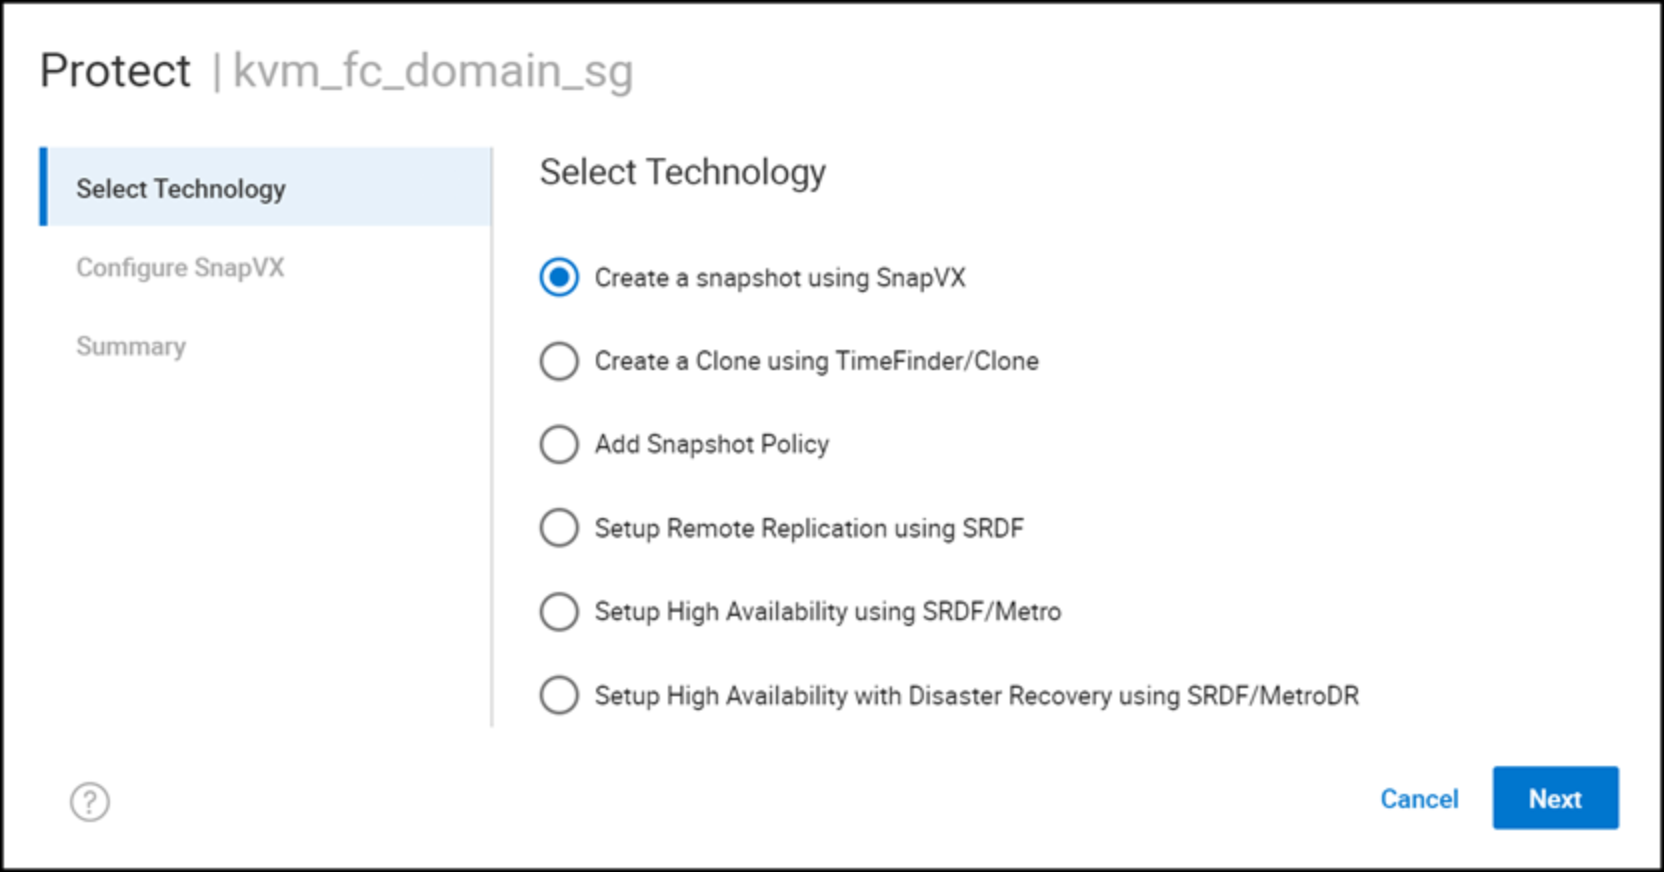The width and height of the screenshot is (1665, 873).
Task: Select Create a snapshot using SnapVX
Action: [559, 277]
